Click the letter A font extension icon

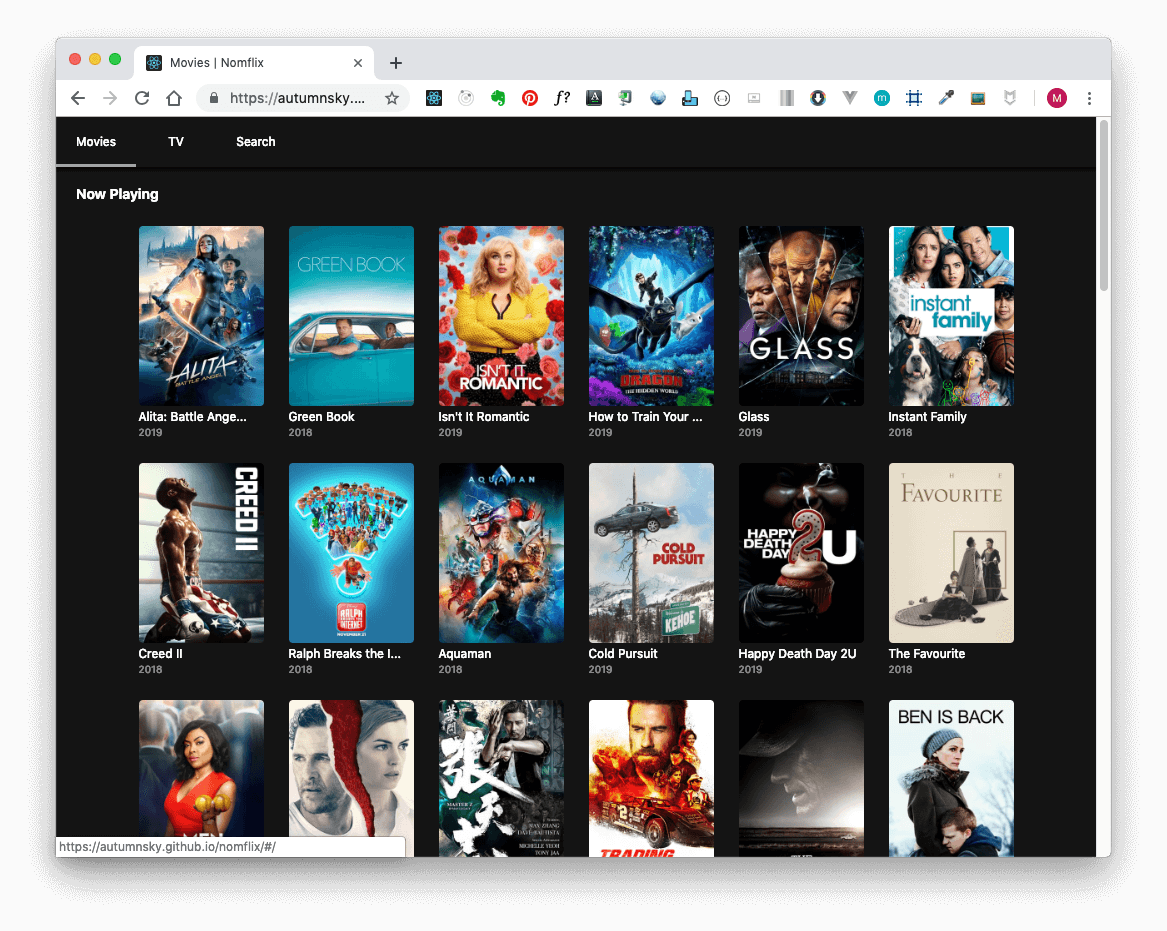(594, 98)
